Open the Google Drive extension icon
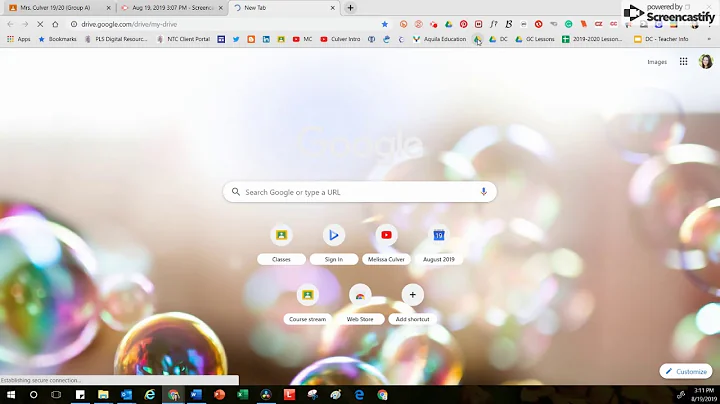720x404 pixels. (449, 24)
